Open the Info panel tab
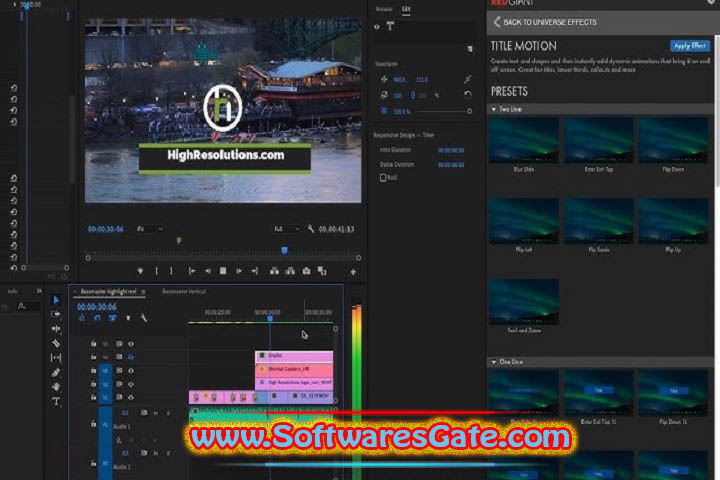The image size is (720, 480). pyautogui.click(x=12, y=291)
